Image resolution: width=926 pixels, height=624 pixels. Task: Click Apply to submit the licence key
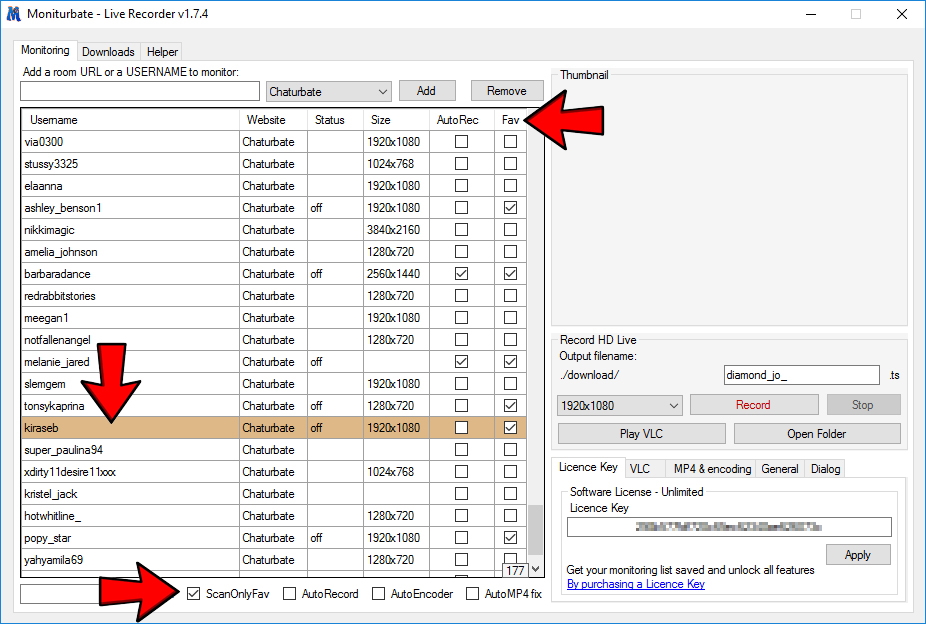click(857, 555)
